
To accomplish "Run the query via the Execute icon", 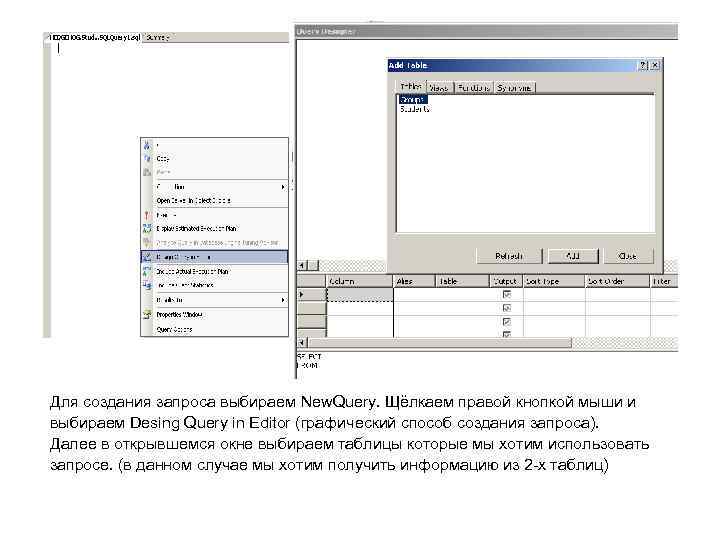I will pyautogui.click(x=147, y=215).
